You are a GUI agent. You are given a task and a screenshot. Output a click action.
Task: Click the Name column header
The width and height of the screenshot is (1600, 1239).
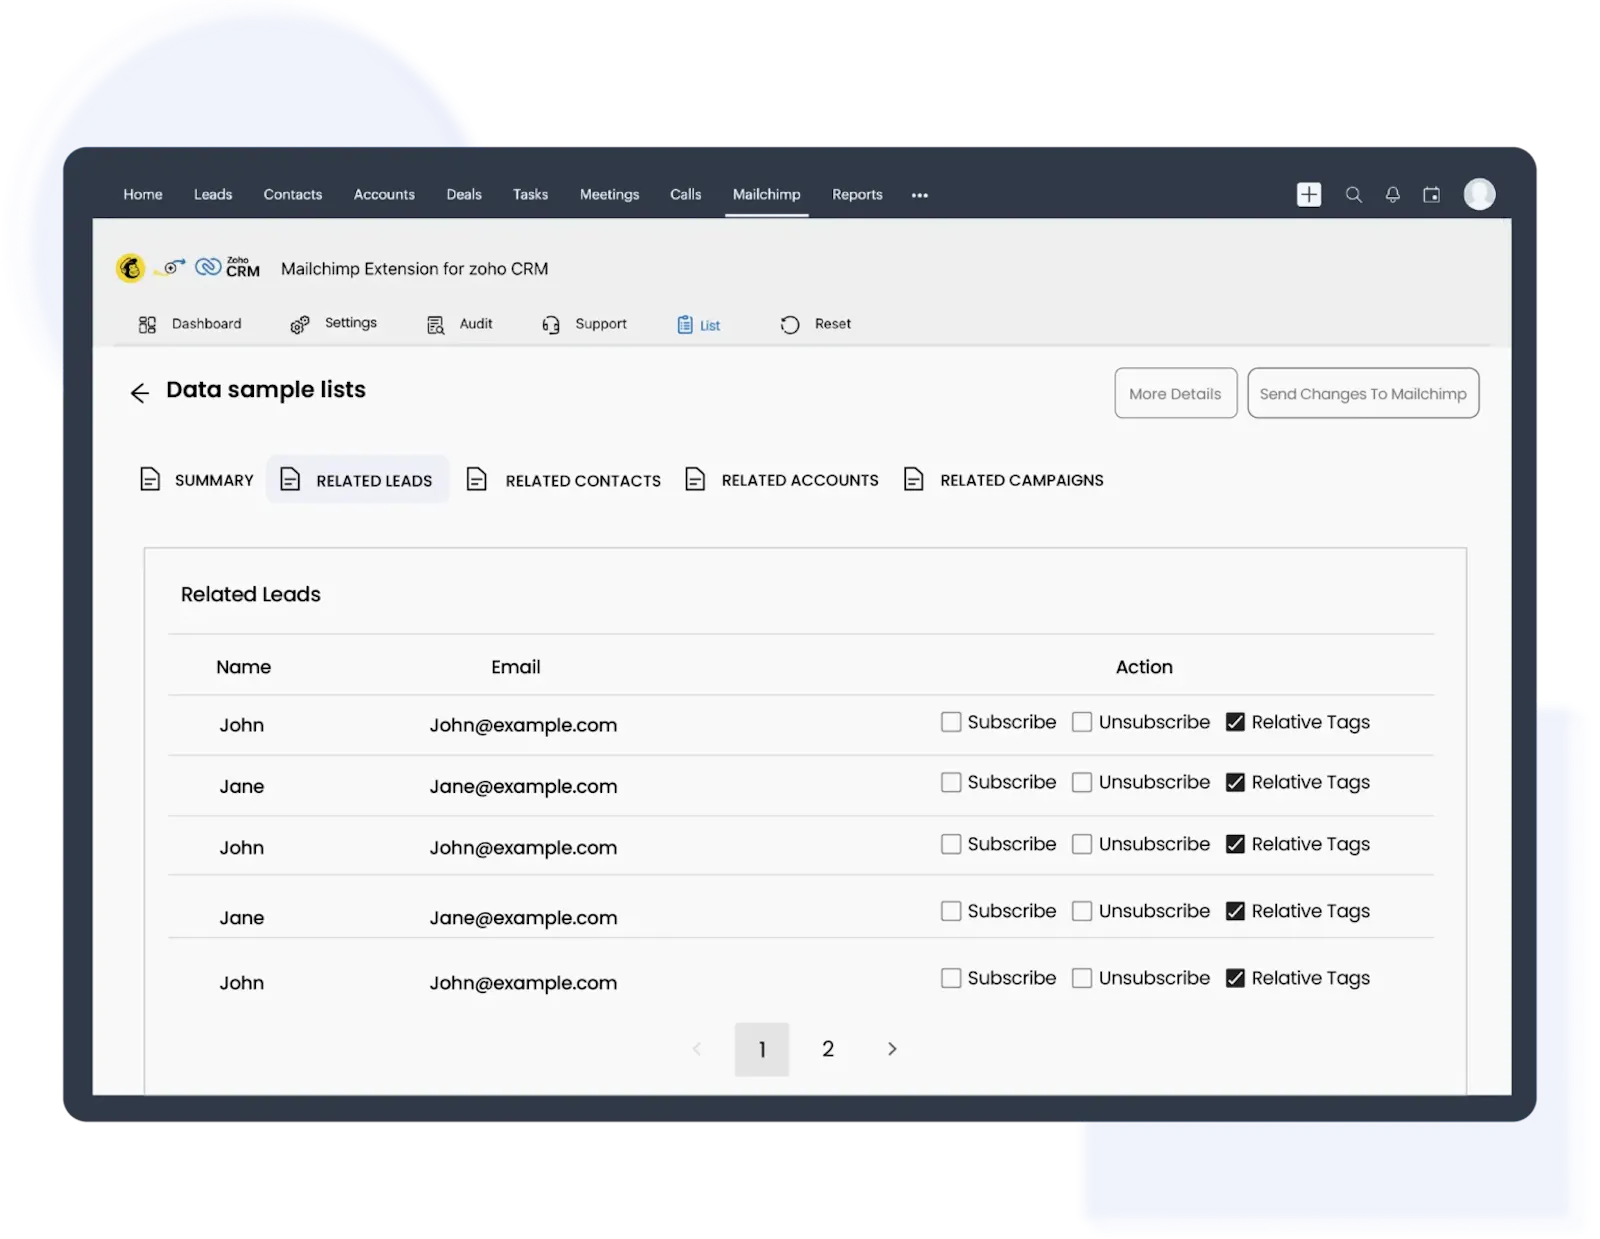[x=243, y=667]
